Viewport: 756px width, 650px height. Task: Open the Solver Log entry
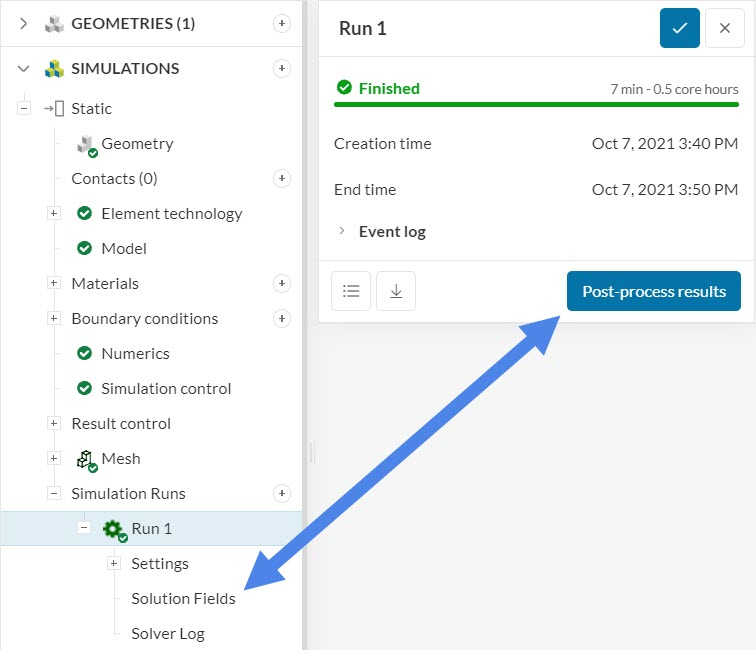[167, 634]
